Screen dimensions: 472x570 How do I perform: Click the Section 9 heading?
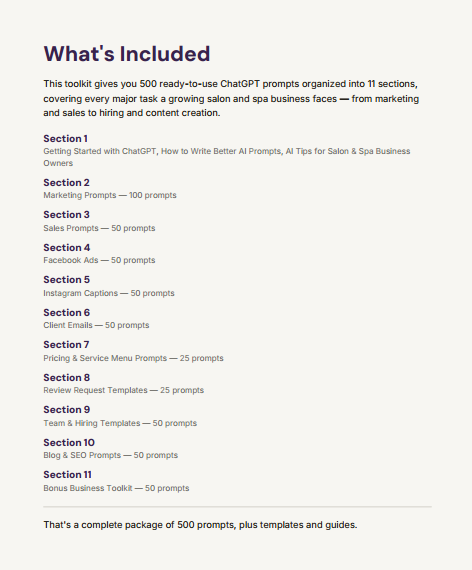click(67, 410)
